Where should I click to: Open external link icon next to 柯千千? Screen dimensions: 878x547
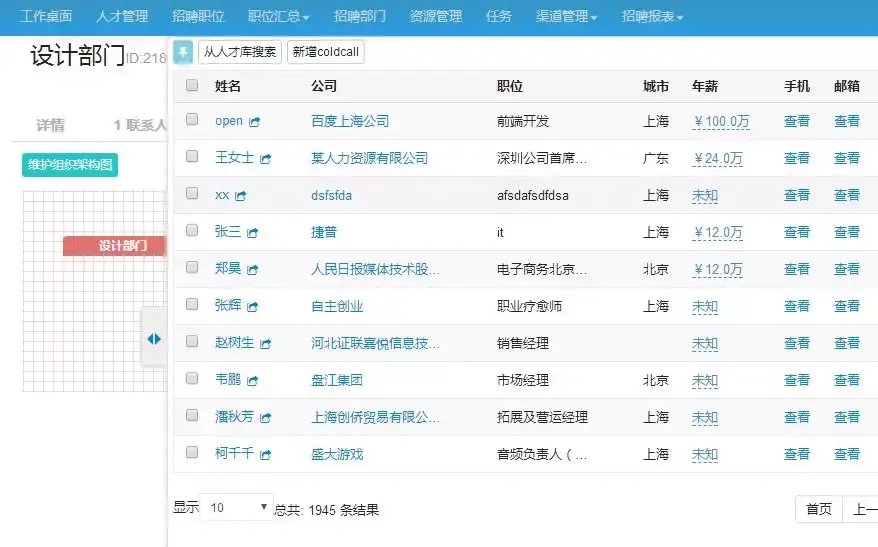click(265, 454)
